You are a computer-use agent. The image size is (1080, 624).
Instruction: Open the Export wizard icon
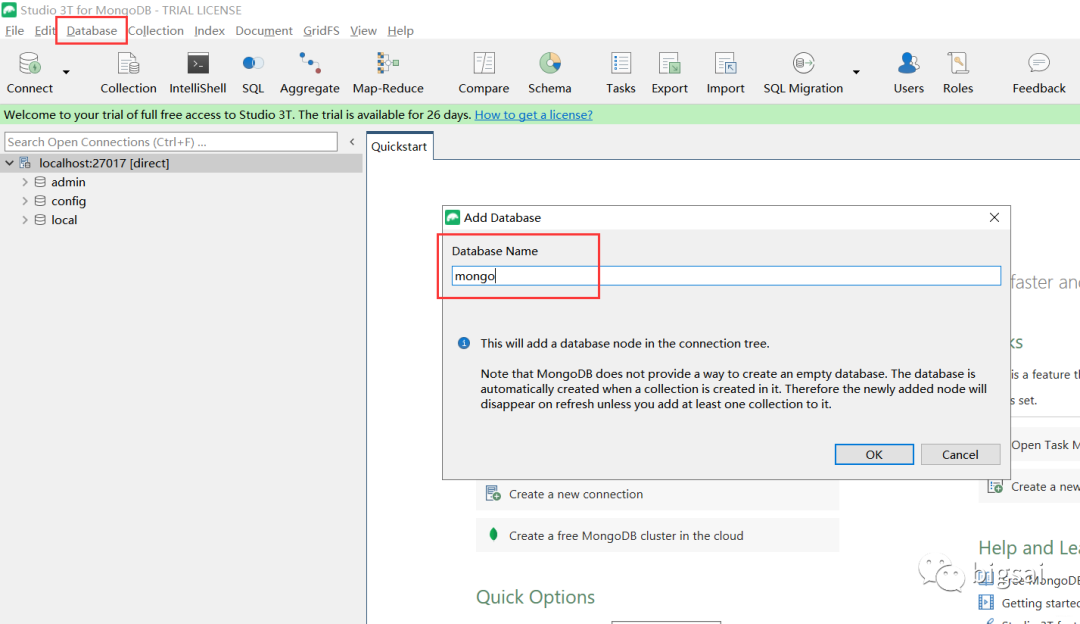point(670,65)
